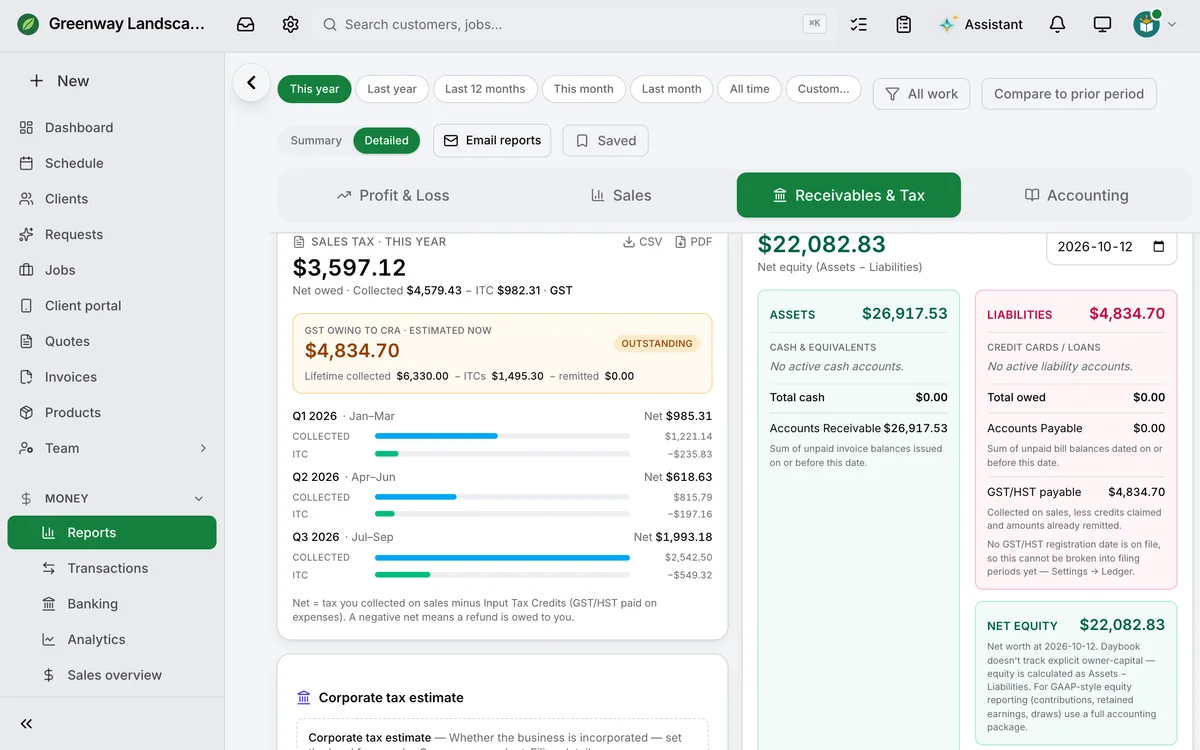
Task: Click Accounts Receivable $26,917.53 row
Action: (x=858, y=428)
